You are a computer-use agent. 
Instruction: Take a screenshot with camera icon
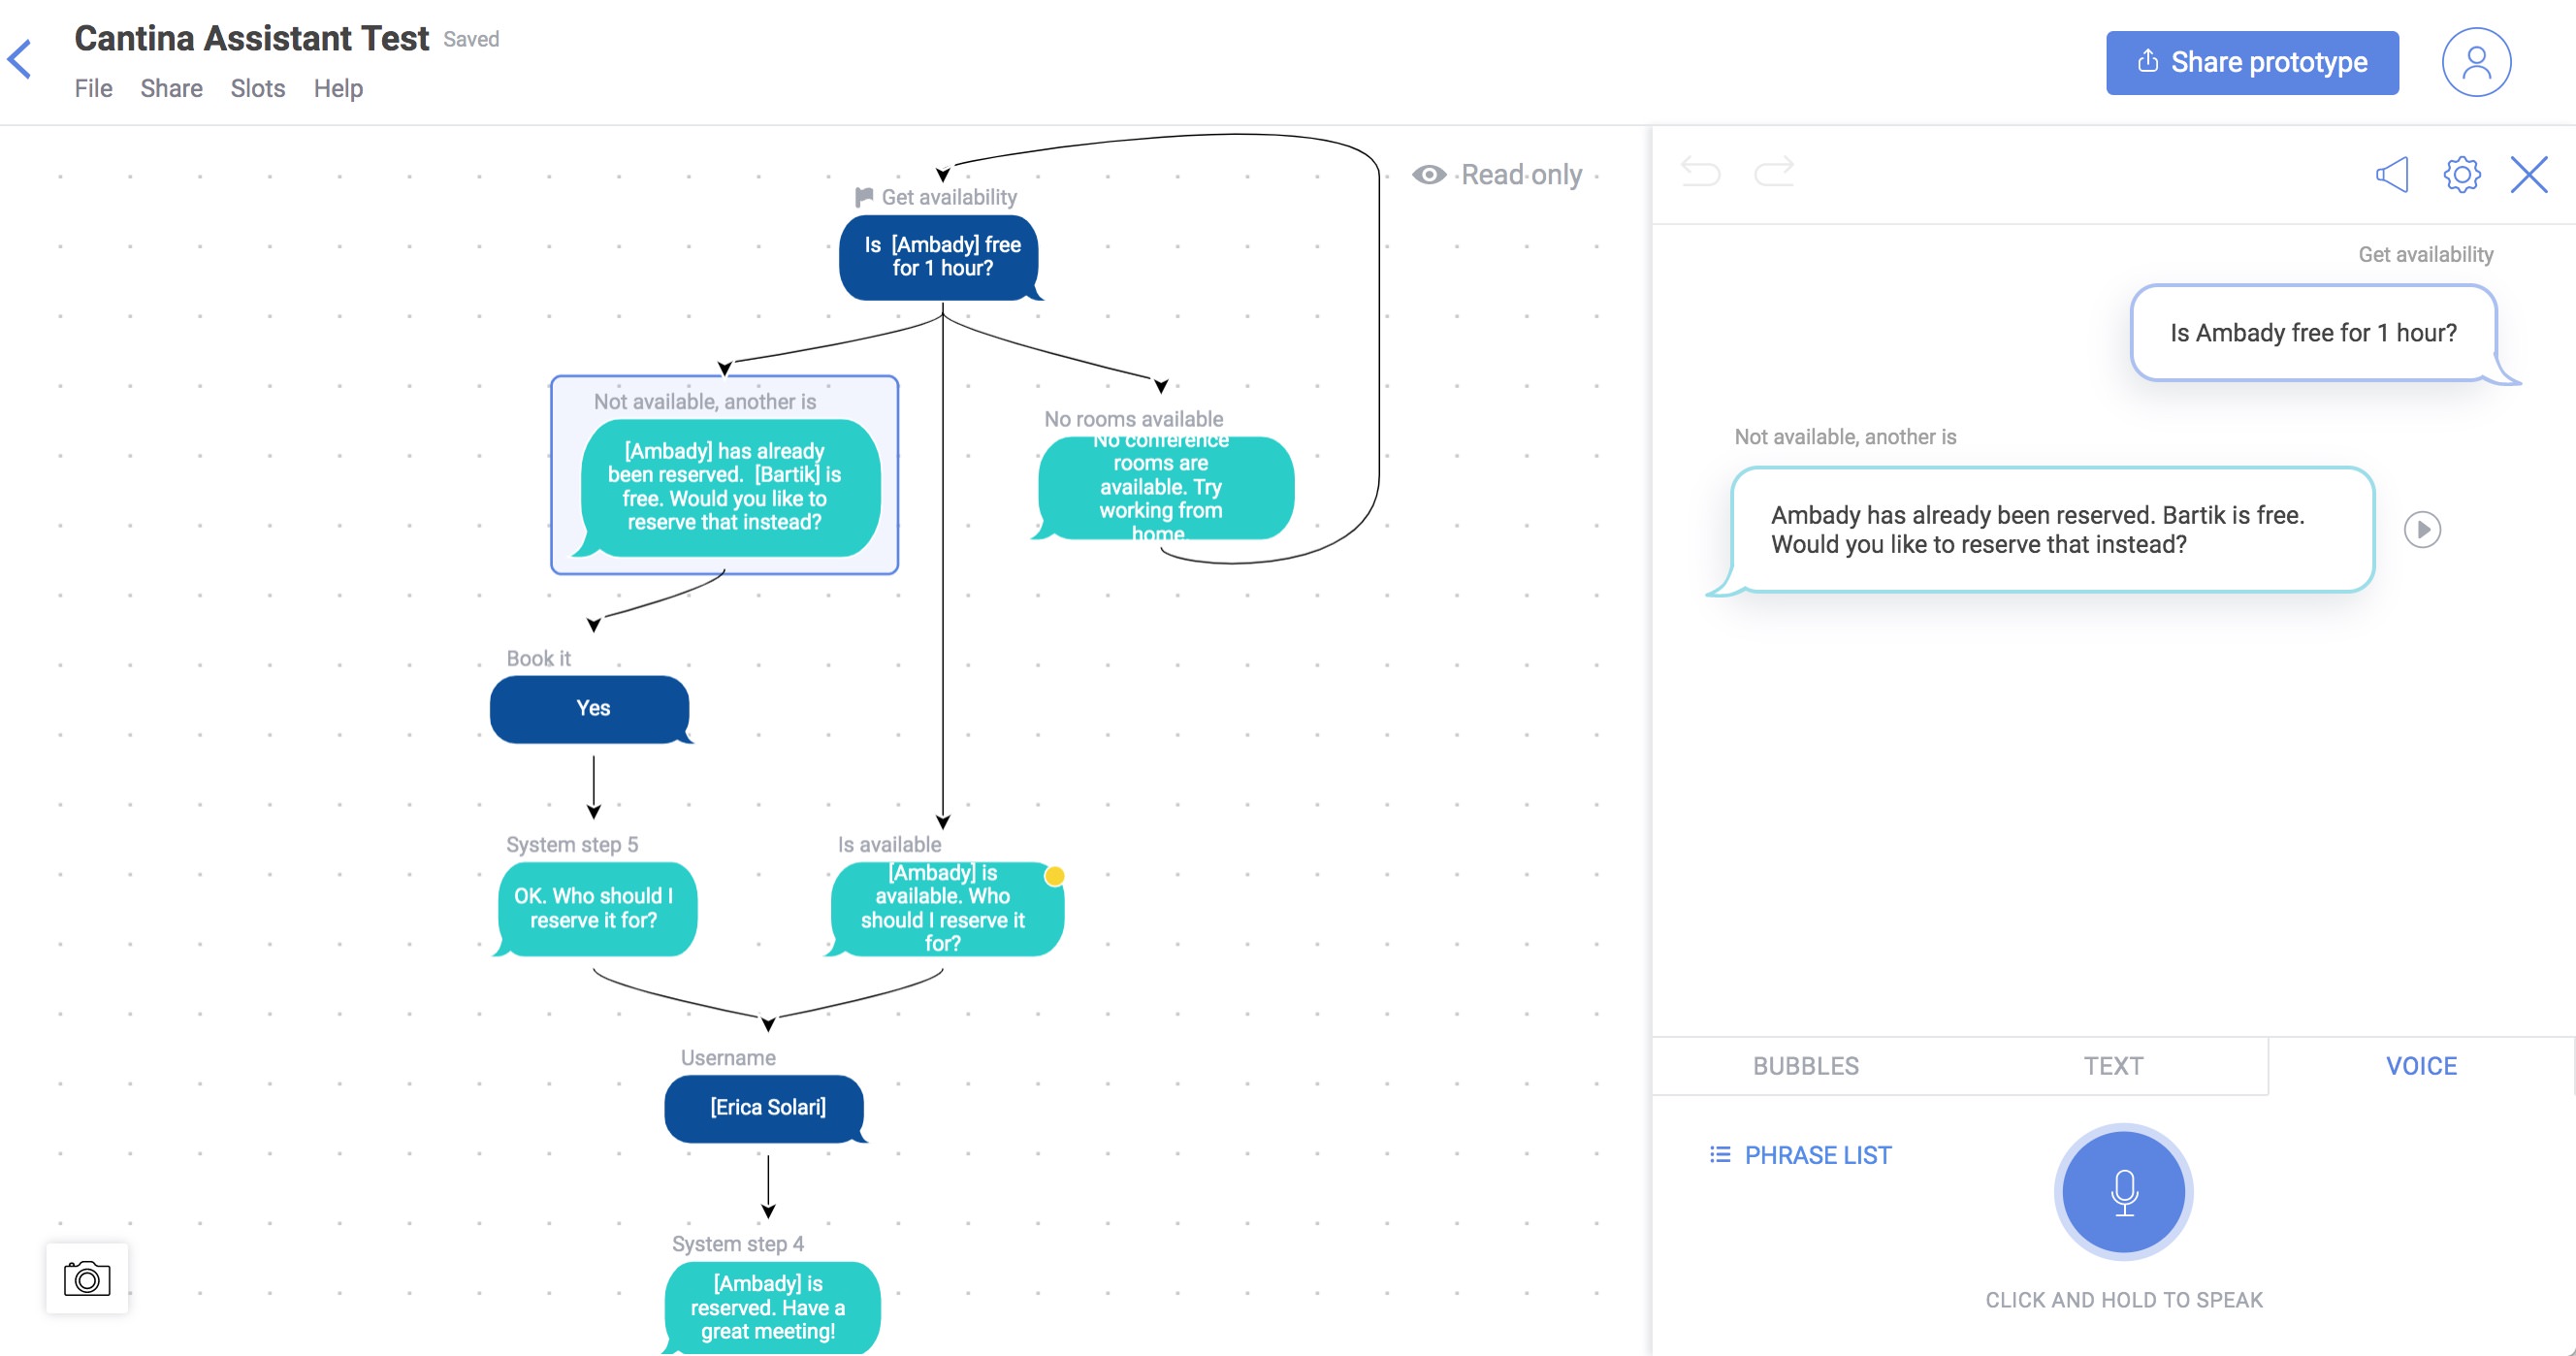(x=87, y=1278)
